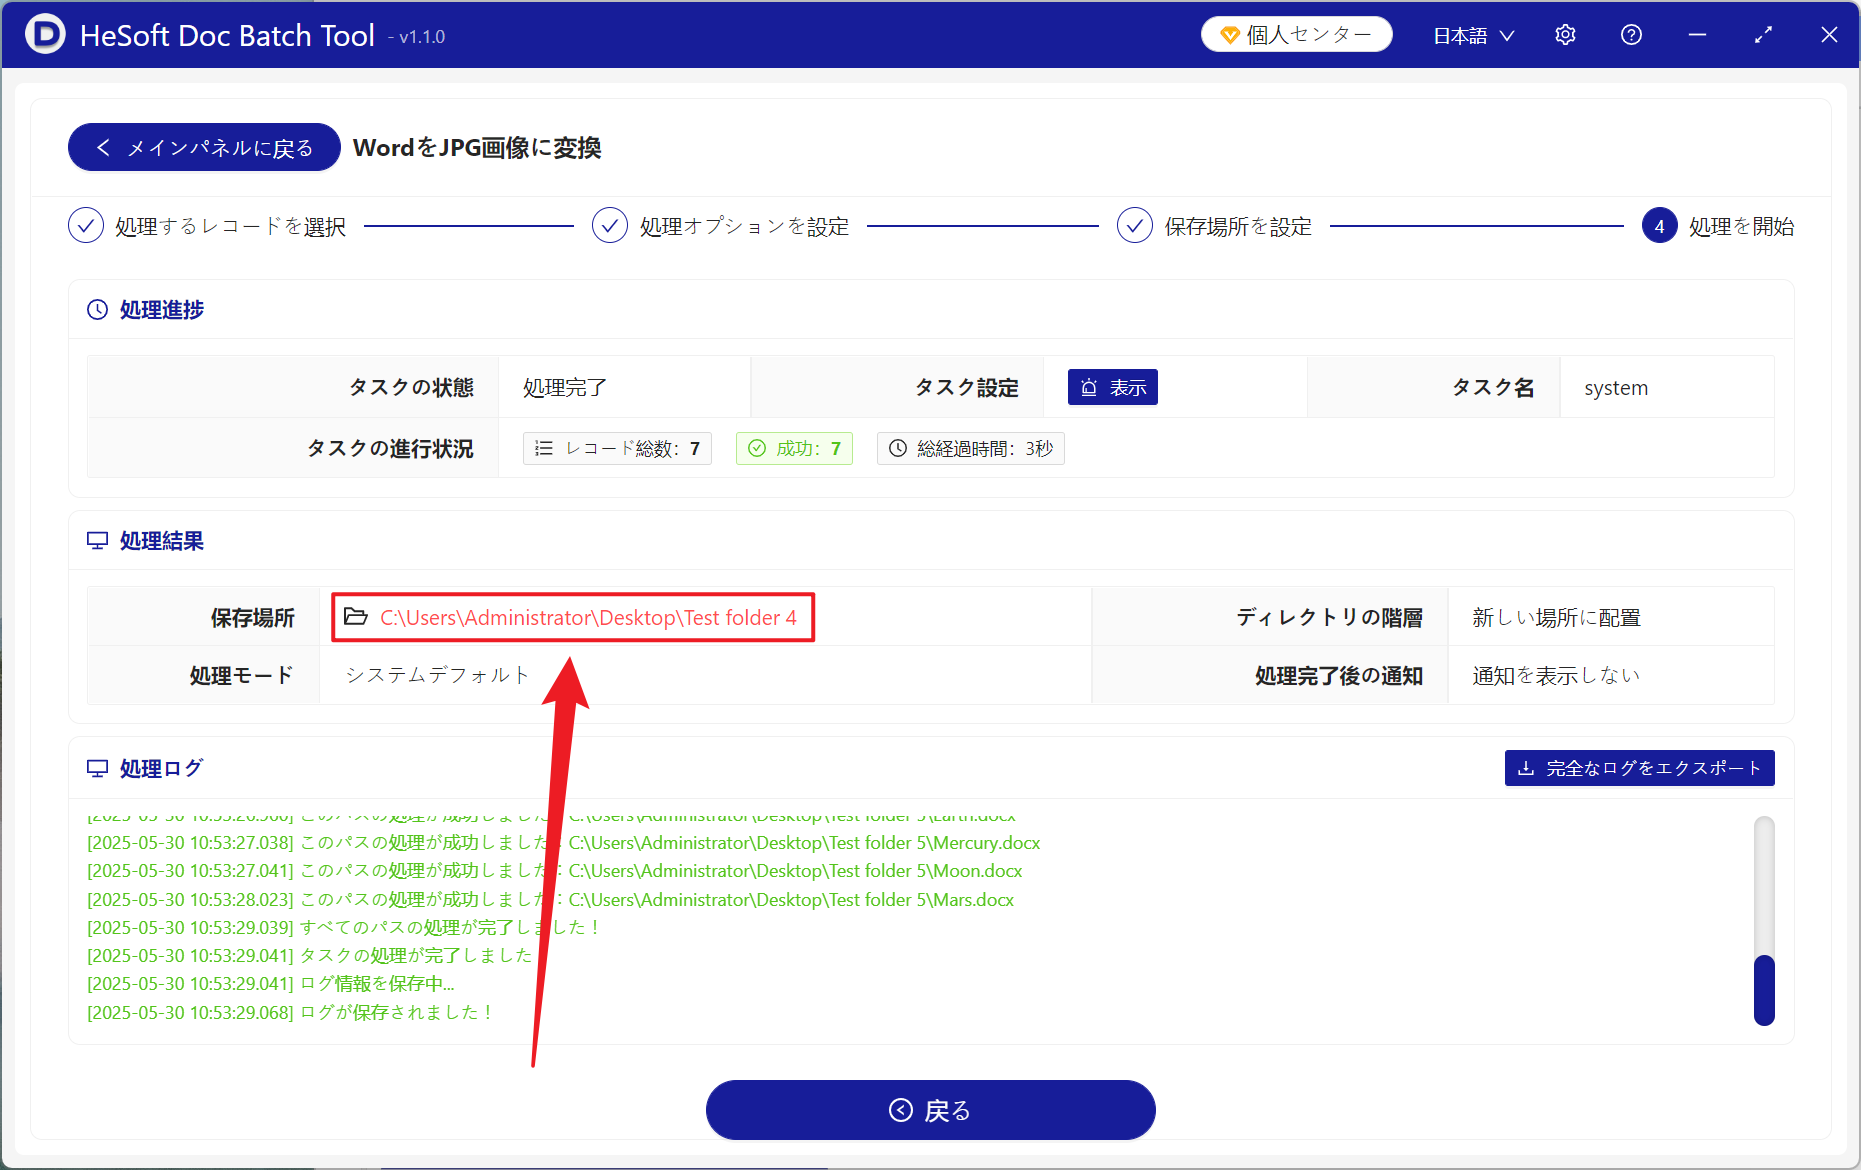This screenshot has width=1861, height=1170.
Task: Close the HeSoft window
Action: (x=1829, y=35)
